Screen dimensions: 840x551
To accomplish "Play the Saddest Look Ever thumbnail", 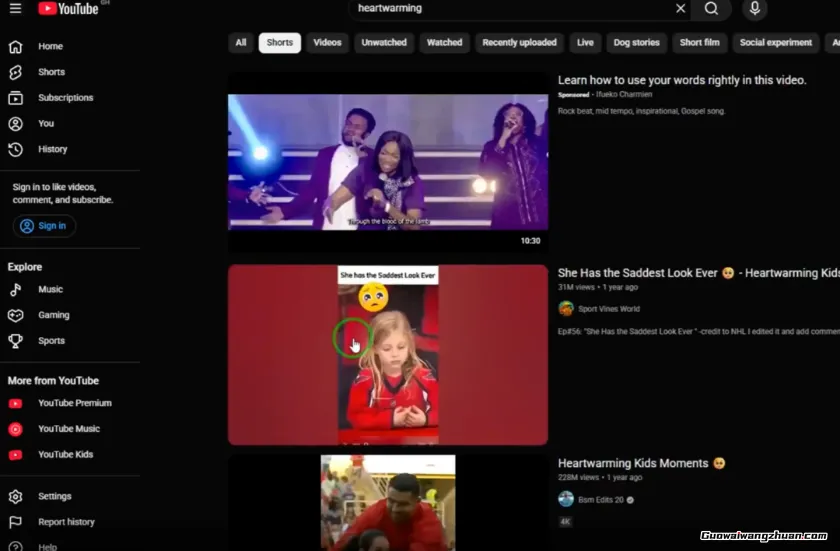I will click(388, 355).
